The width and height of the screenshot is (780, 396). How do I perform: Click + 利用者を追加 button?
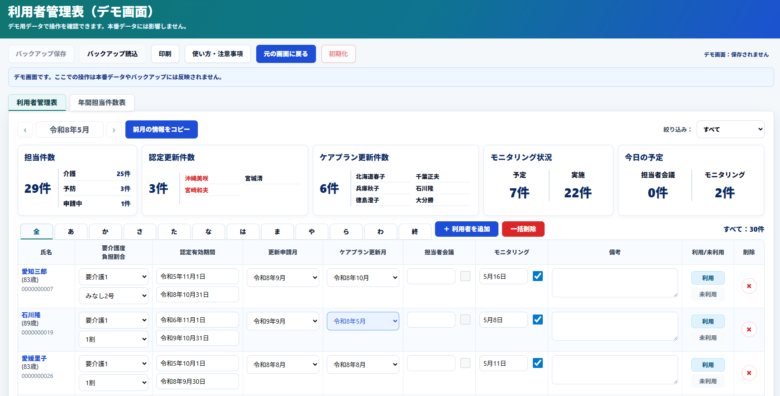[x=467, y=229]
